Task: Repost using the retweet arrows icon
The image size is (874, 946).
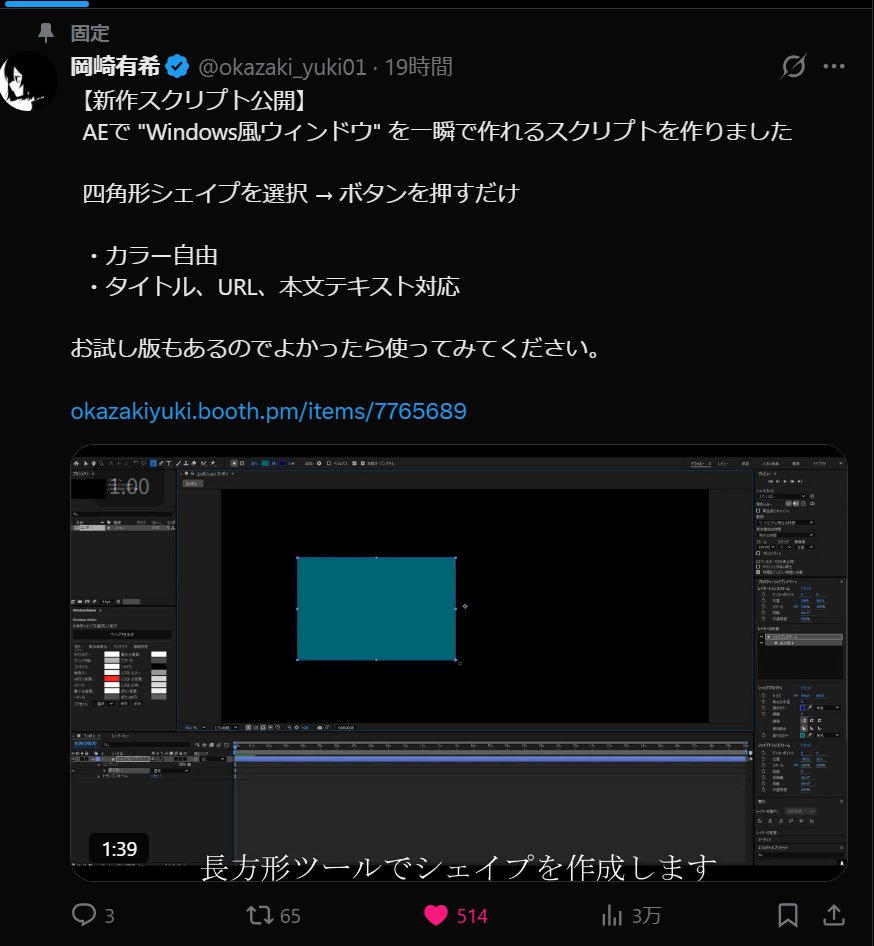Action: tap(260, 915)
